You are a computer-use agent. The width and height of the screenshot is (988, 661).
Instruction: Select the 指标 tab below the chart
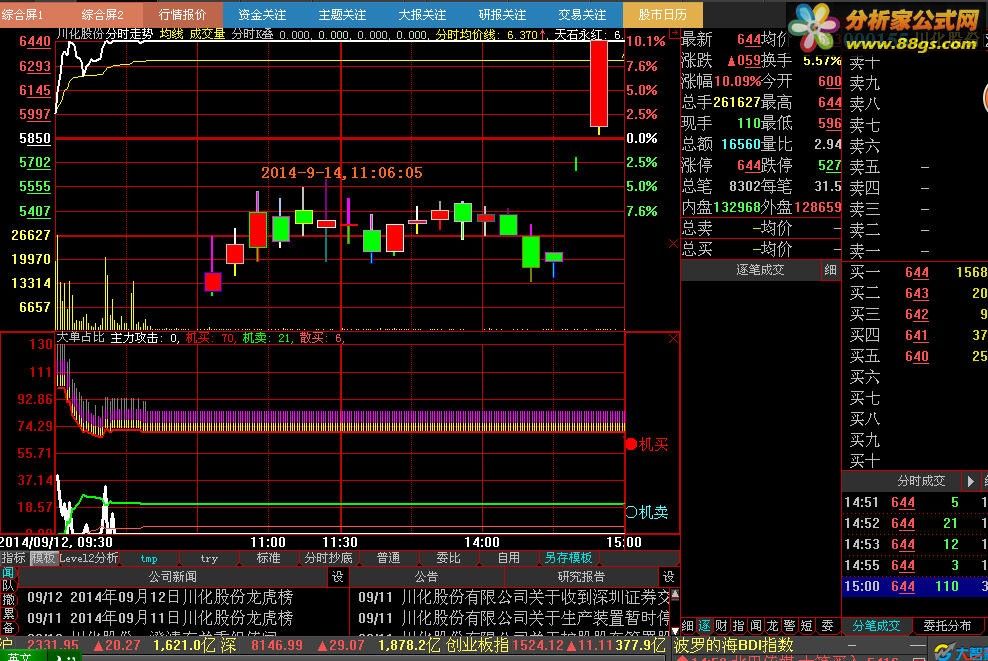(x=13, y=558)
